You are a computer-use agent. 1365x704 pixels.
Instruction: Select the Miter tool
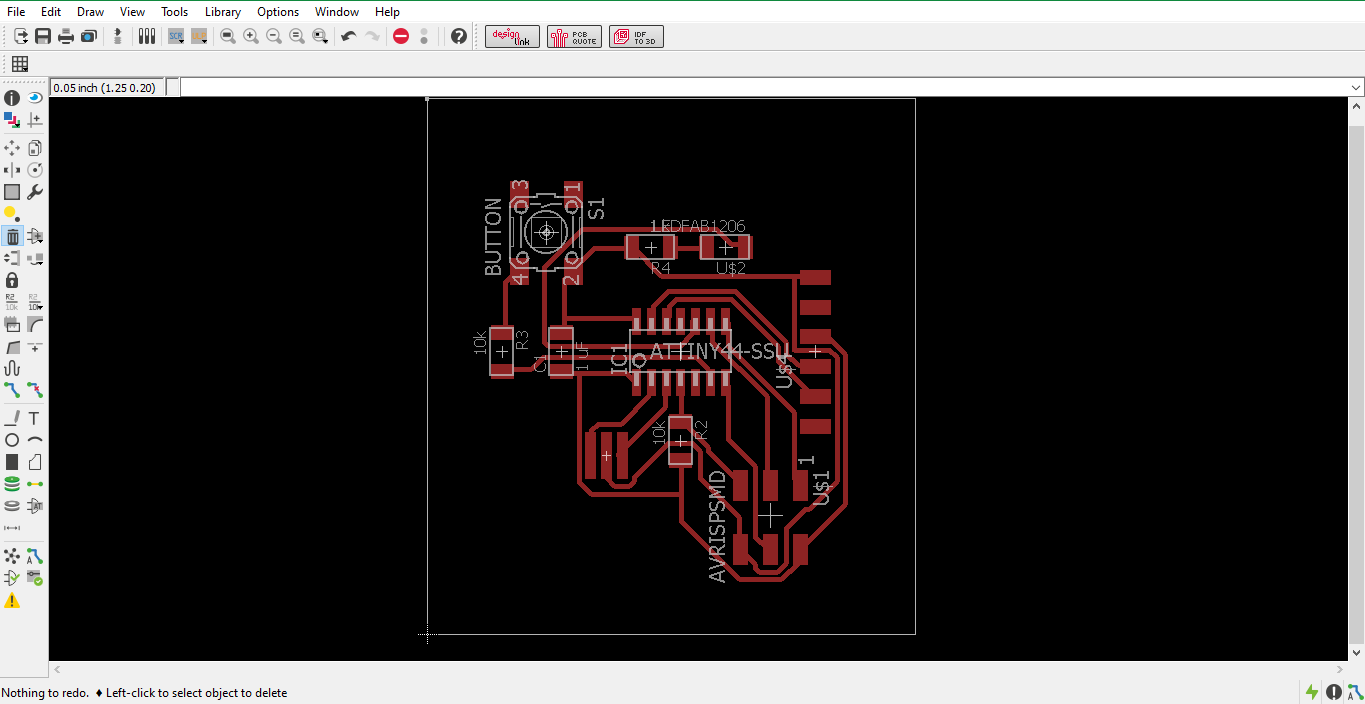click(35, 324)
